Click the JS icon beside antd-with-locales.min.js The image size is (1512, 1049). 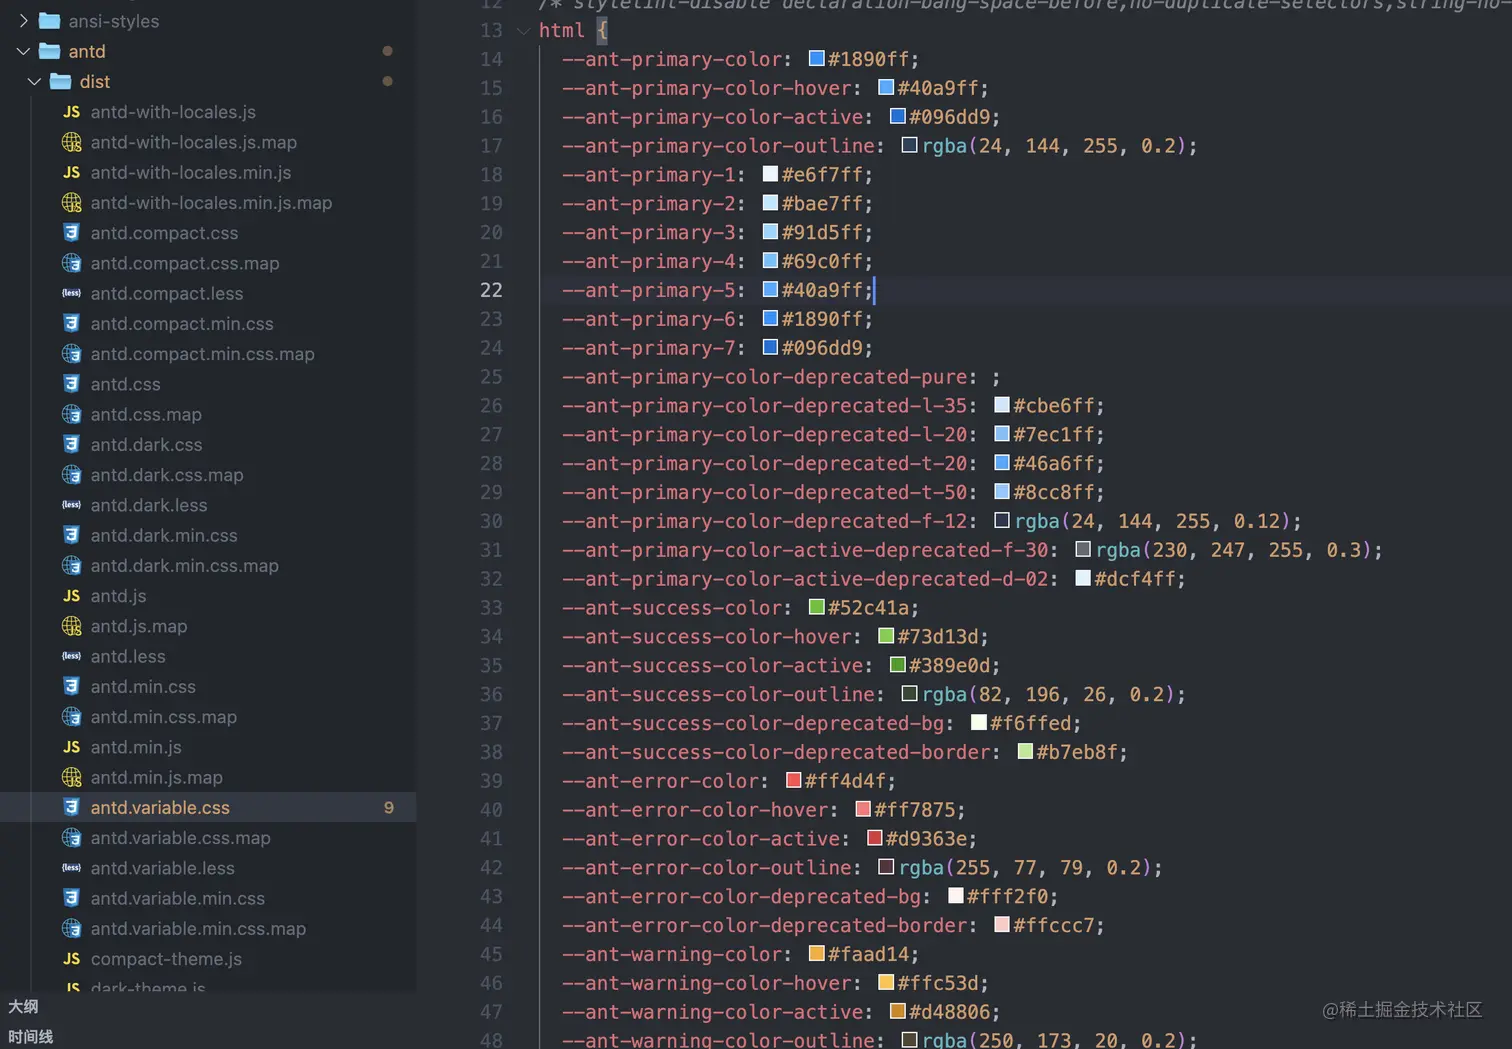[71, 172]
